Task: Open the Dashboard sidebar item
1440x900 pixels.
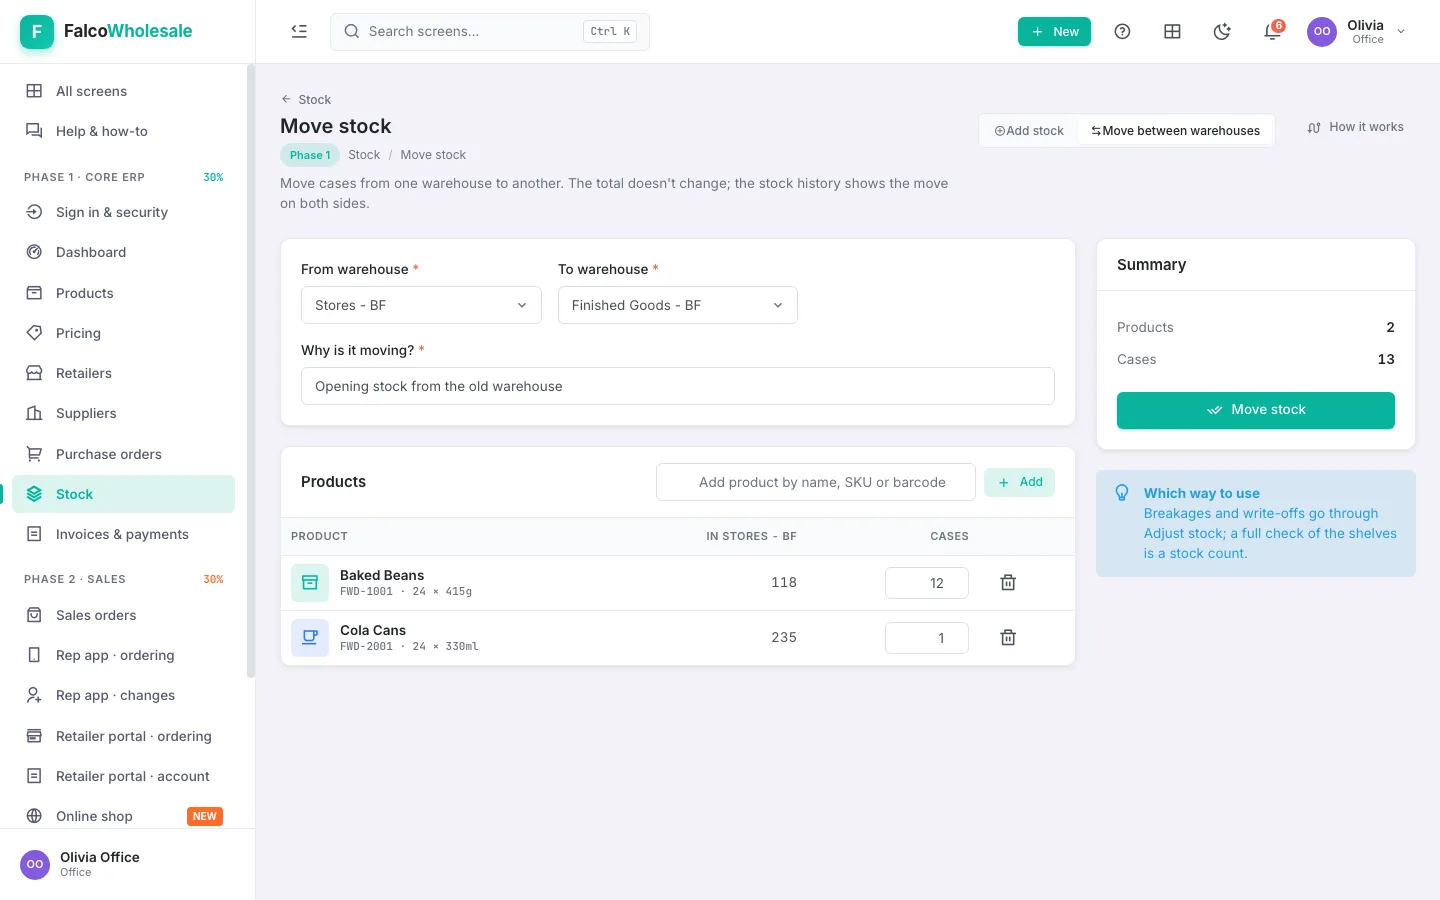Action: point(124,252)
